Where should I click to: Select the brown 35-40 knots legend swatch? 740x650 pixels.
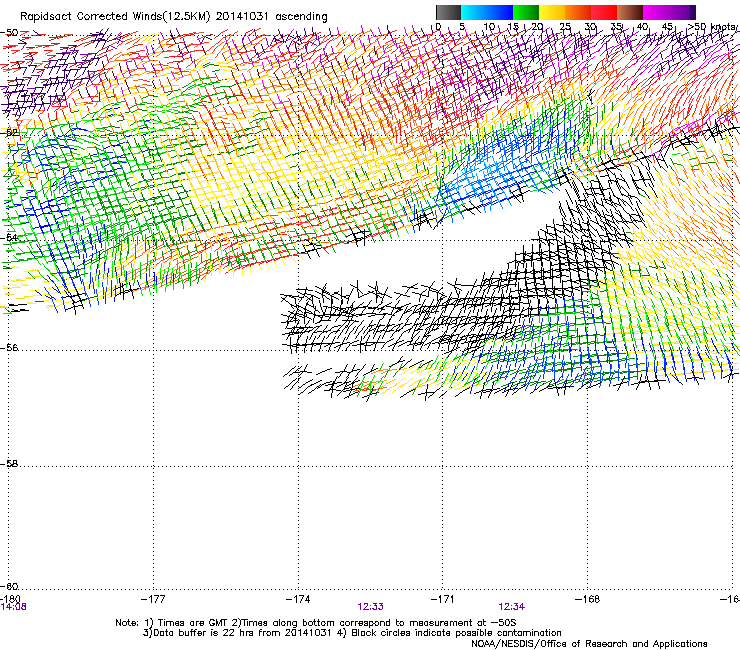click(630, 12)
